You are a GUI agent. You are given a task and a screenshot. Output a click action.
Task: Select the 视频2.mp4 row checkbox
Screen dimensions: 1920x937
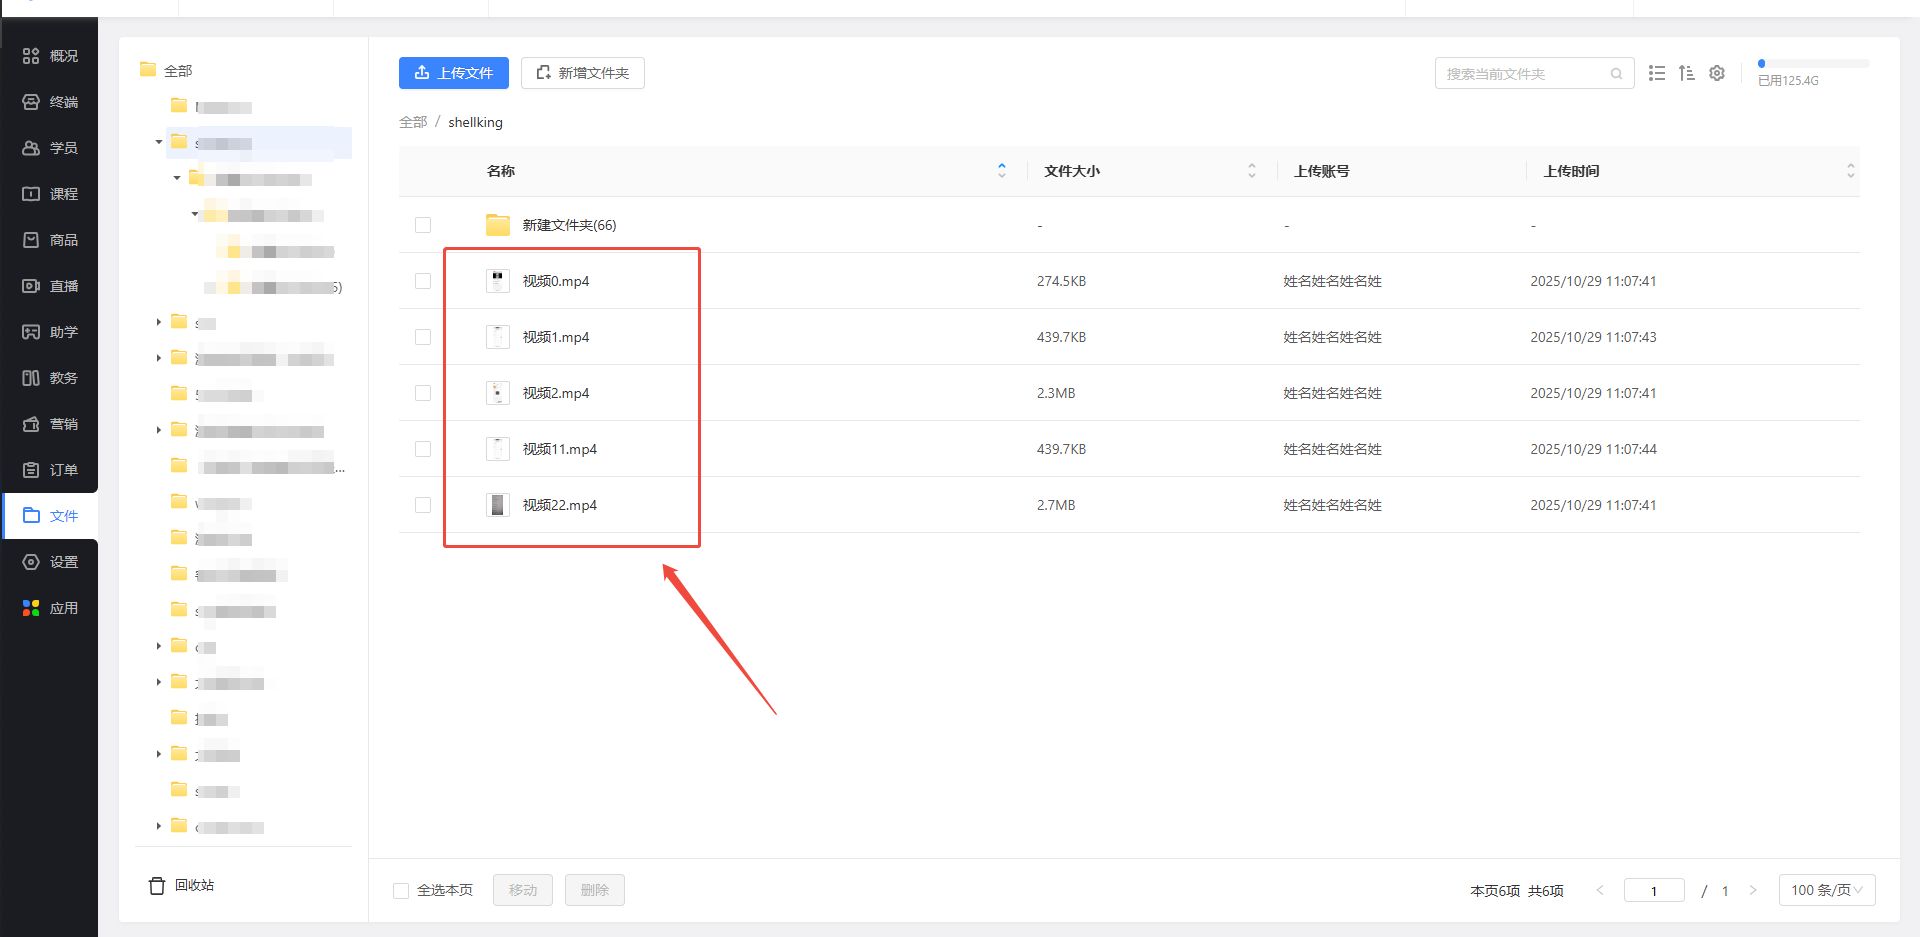point(423,393)
